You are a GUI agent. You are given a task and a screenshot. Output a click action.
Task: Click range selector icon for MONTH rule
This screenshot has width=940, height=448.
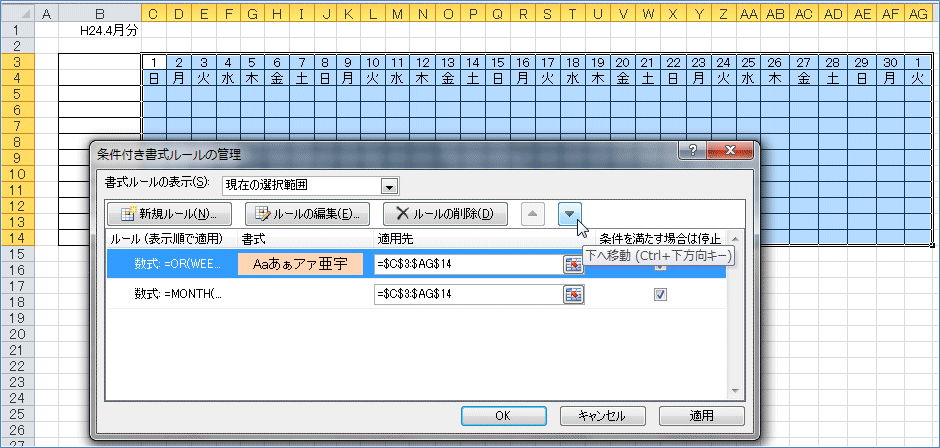(573, 294)
